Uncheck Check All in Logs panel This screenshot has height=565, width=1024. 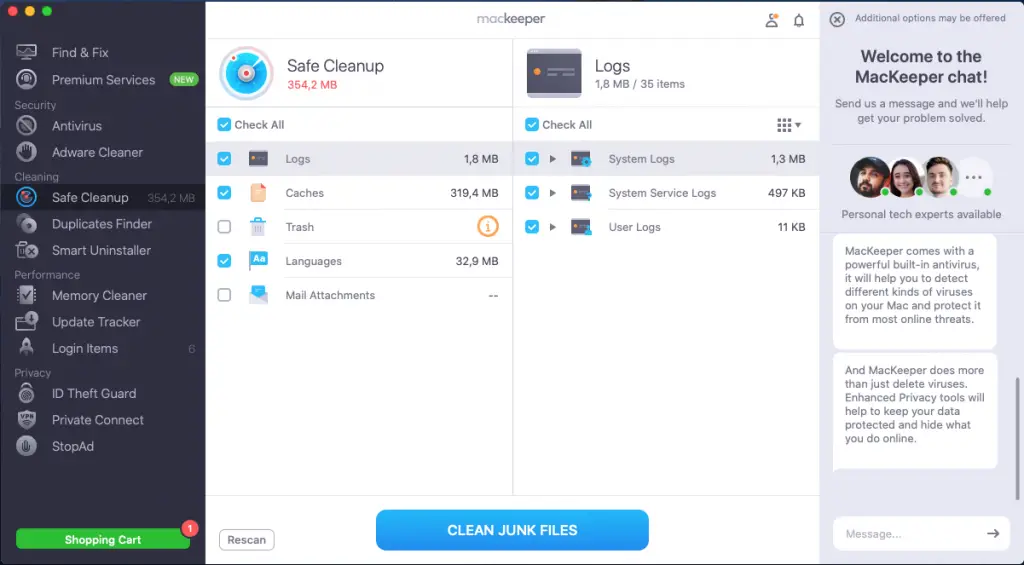532,125
